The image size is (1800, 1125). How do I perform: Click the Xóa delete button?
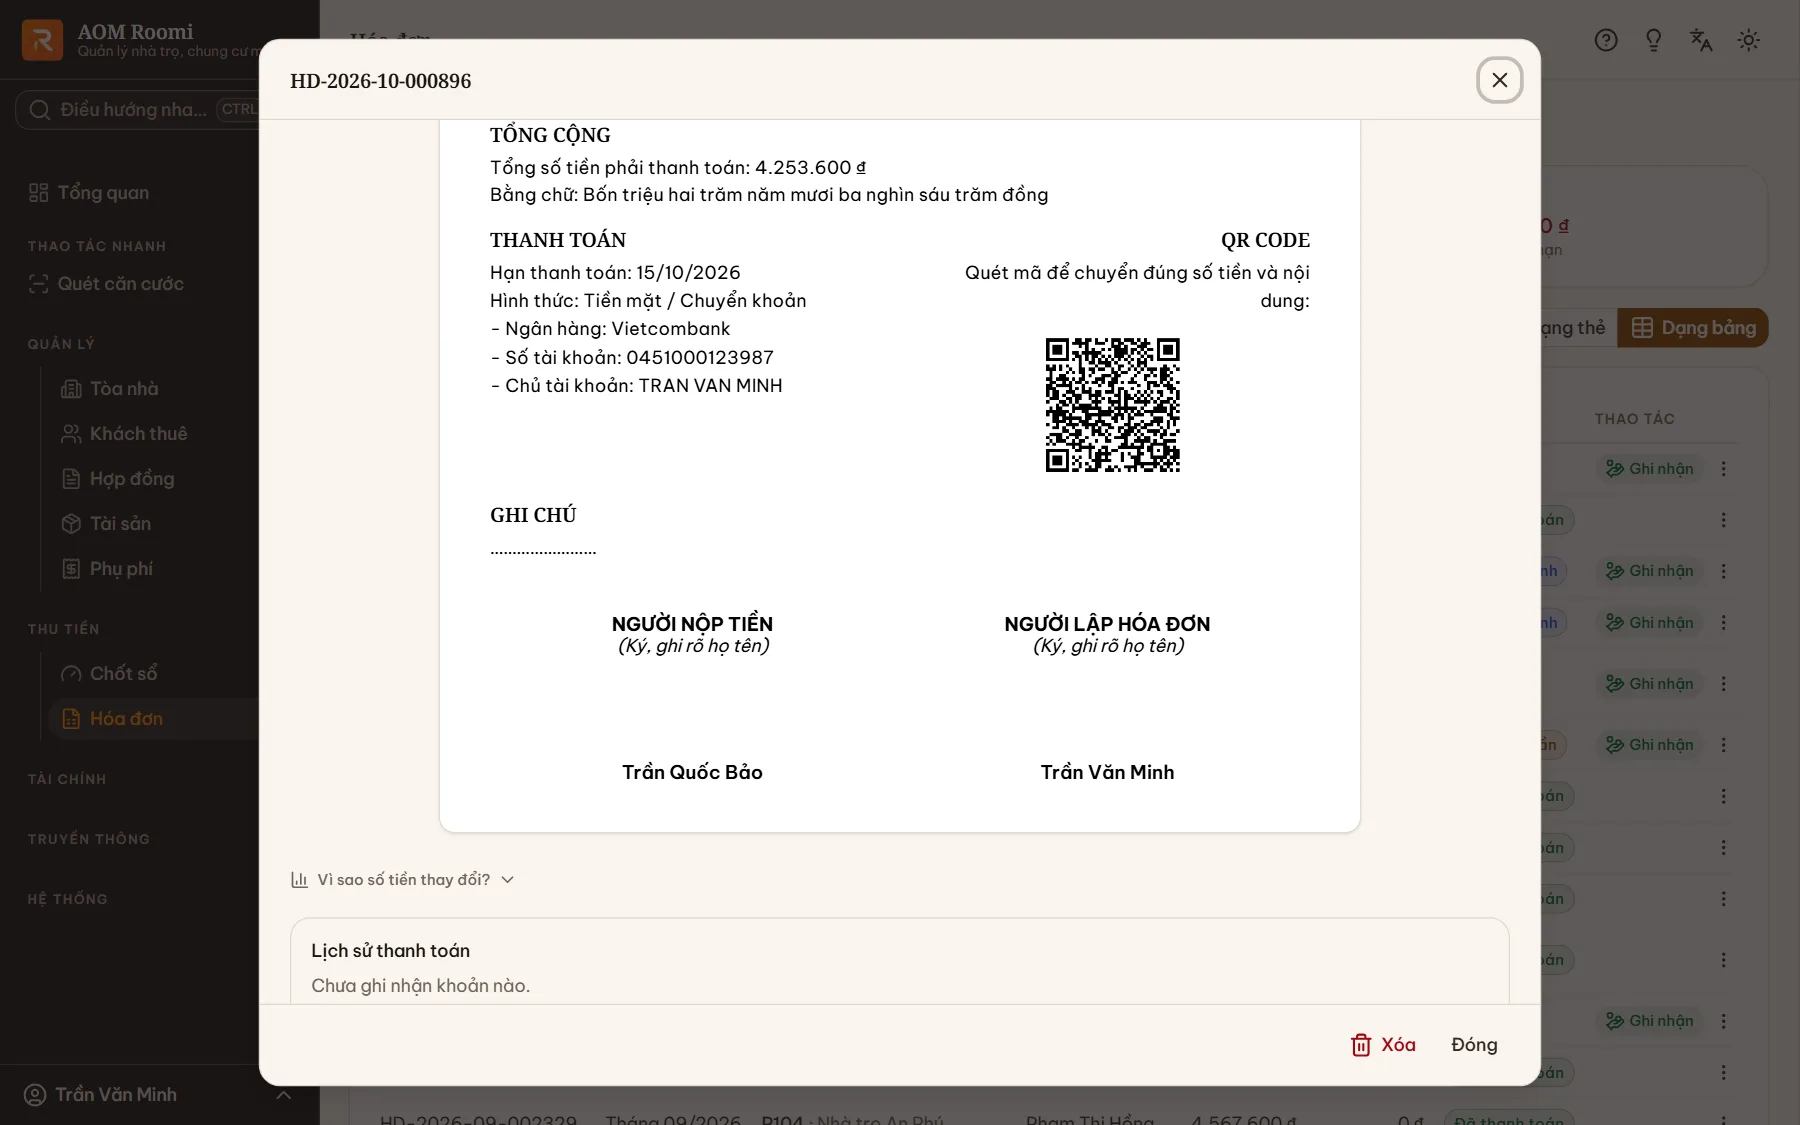point(1384,1044)
